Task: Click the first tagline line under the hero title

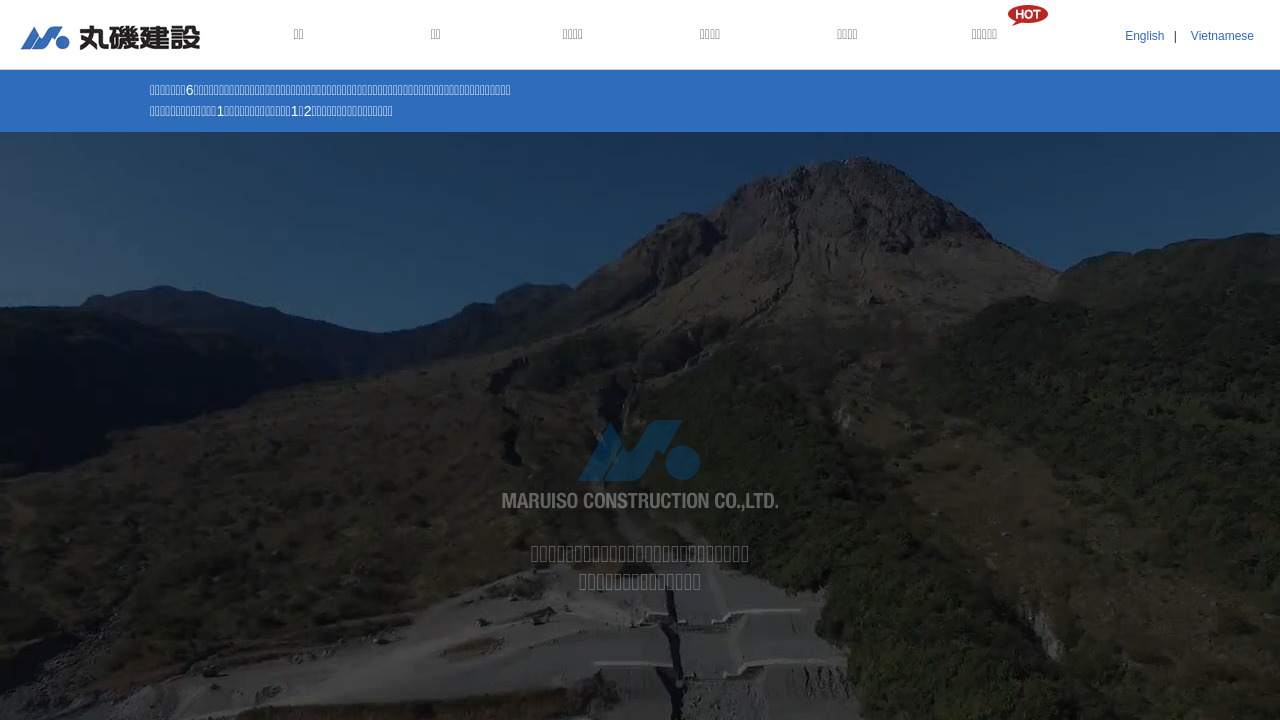Action: [x=639, y=554]
